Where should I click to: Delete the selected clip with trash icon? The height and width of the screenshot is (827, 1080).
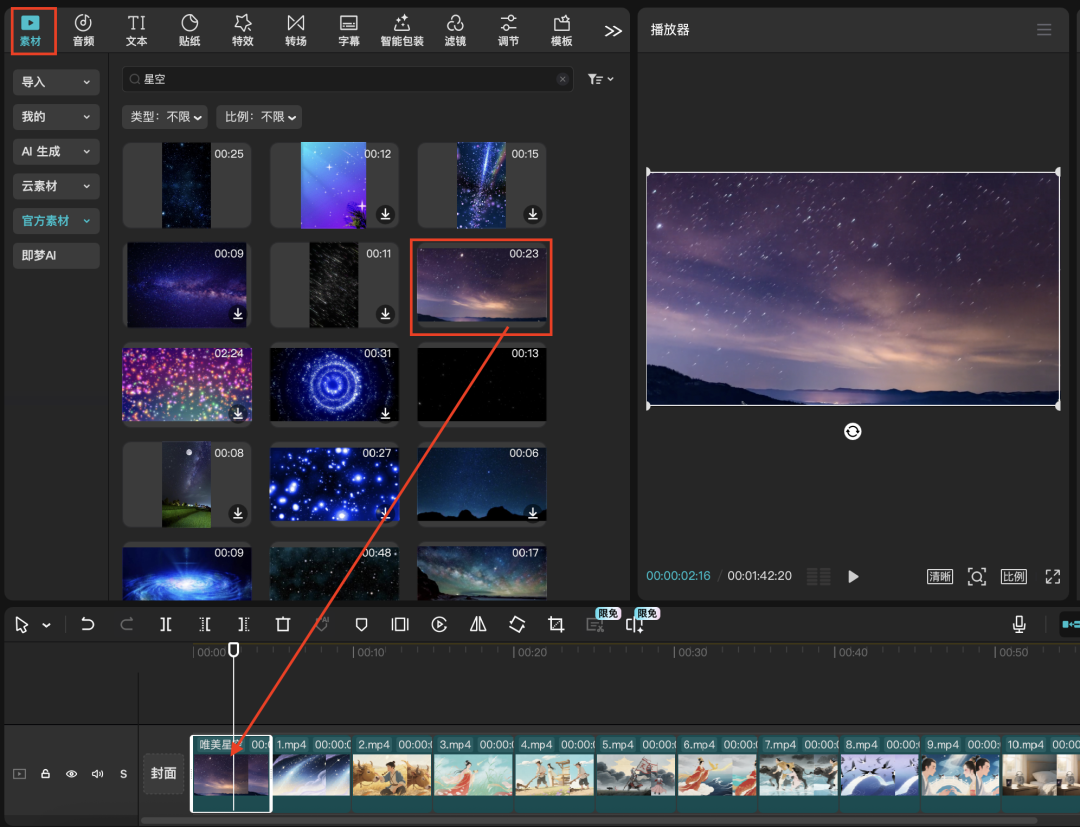[283, 624]
